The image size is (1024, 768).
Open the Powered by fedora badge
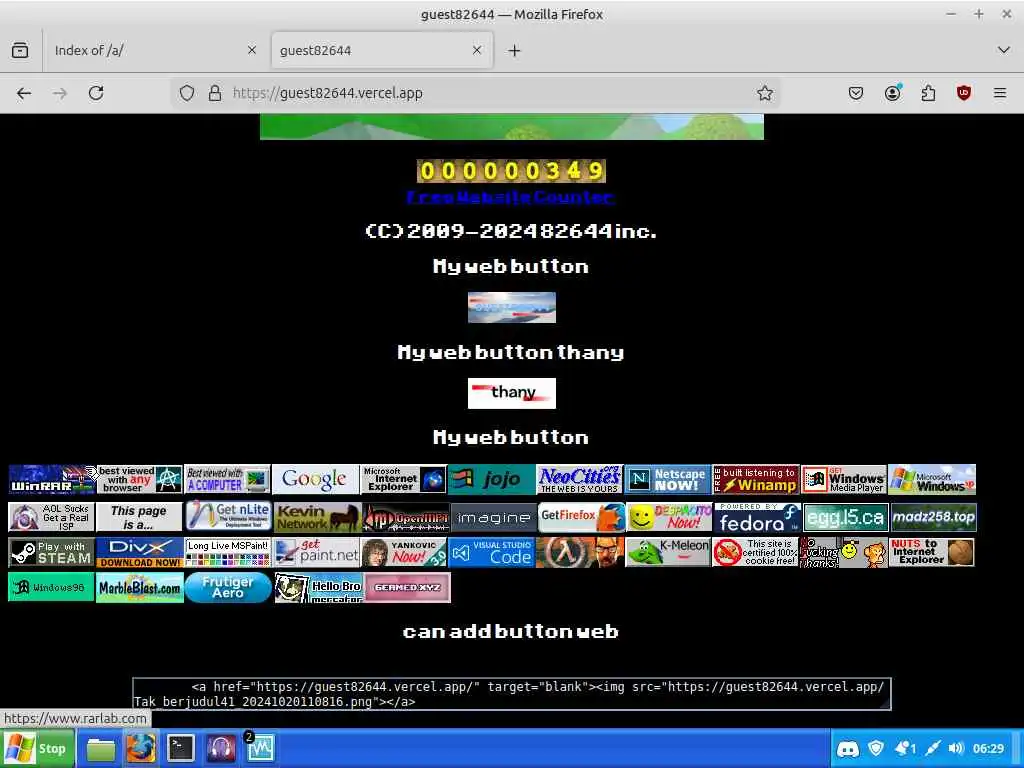(x=756, y=517)
